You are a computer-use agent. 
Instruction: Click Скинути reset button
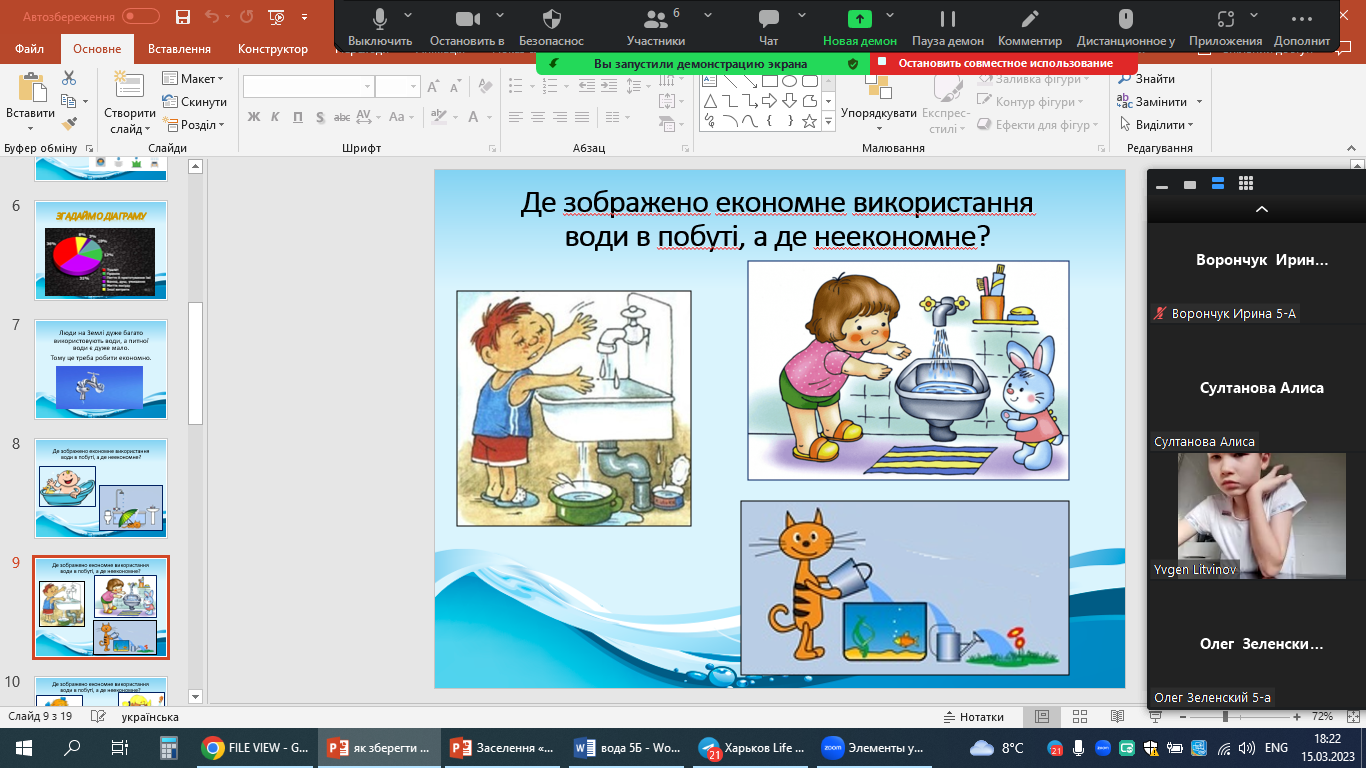pyautogui.click(x=195, y=102)
